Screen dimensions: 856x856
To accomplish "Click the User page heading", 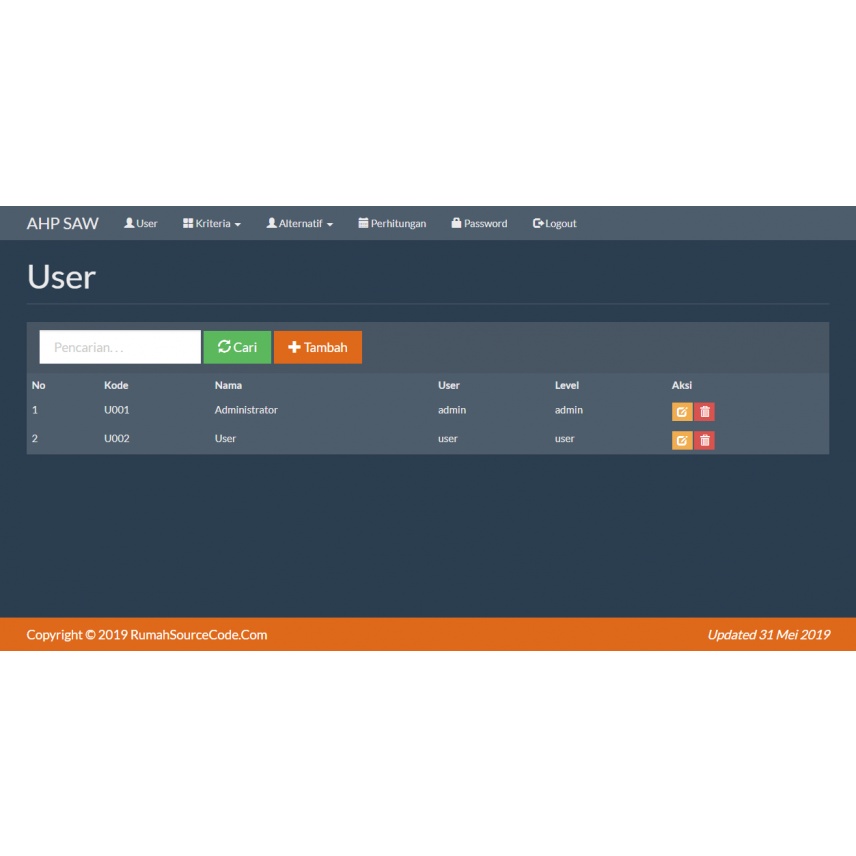I will (62, 277).
